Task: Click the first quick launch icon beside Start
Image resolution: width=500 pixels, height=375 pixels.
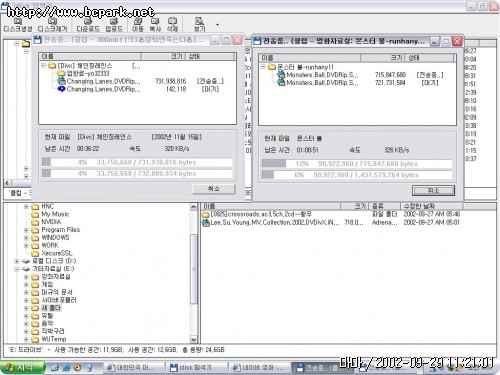Action: [55, 368]
